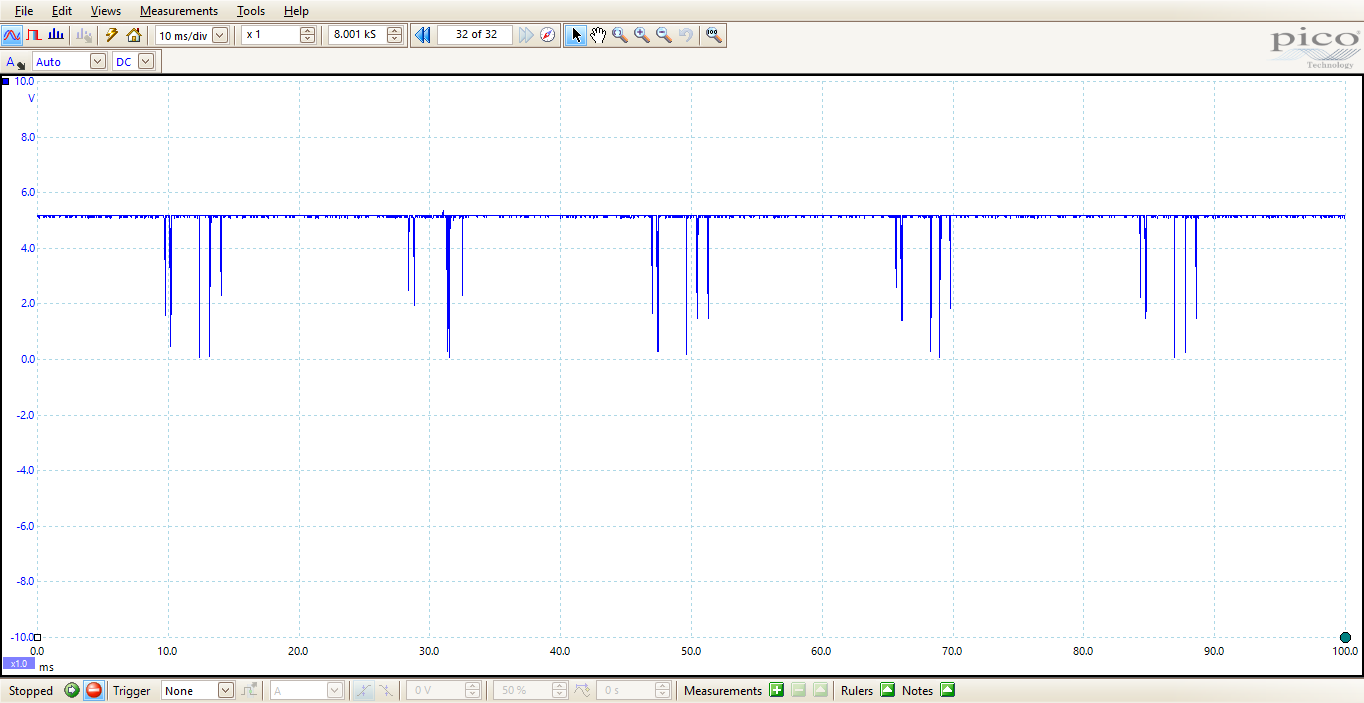Decrease sample count 8.001 kS
The height and width of the screenshot is (703, 1364).
coord(395,40)
